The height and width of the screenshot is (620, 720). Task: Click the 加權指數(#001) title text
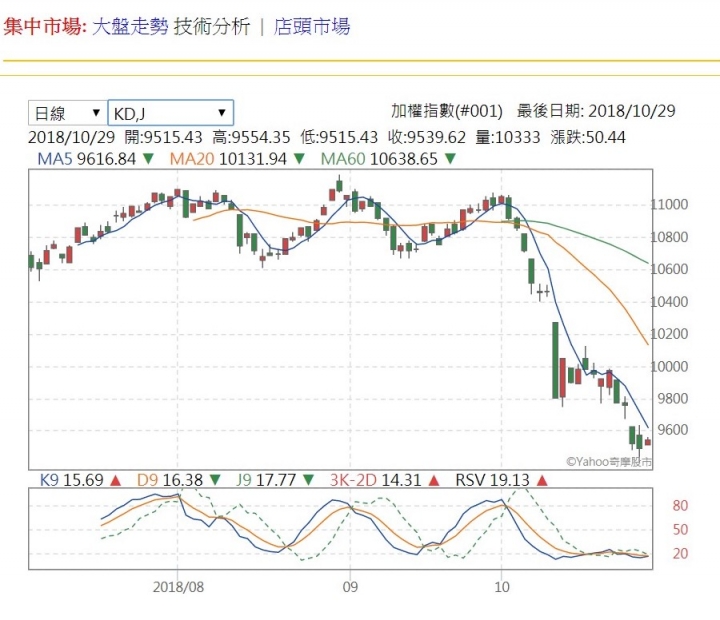coord(447,111)
